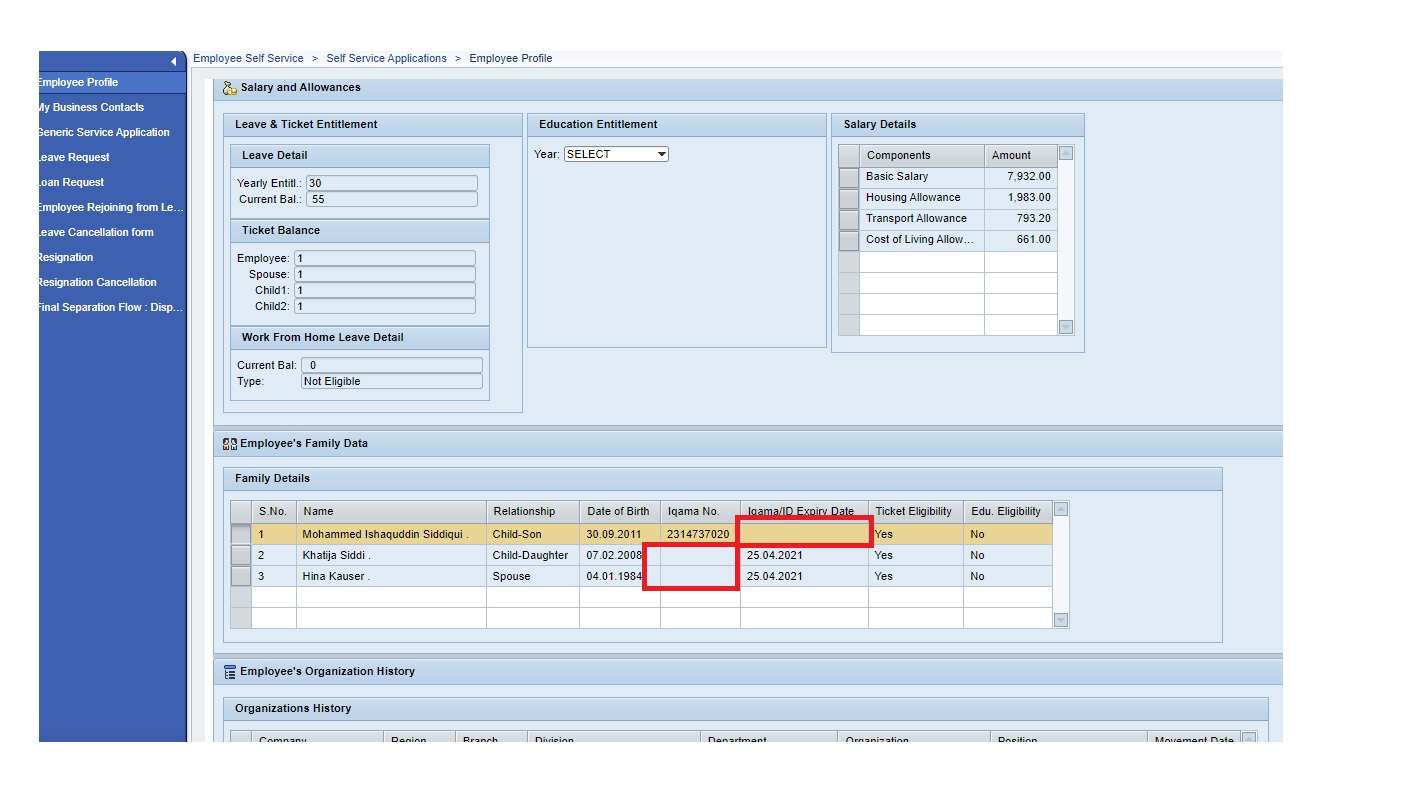Click the Date of Birth column header
1424x807 pixels.
click(x=620, y=511)
